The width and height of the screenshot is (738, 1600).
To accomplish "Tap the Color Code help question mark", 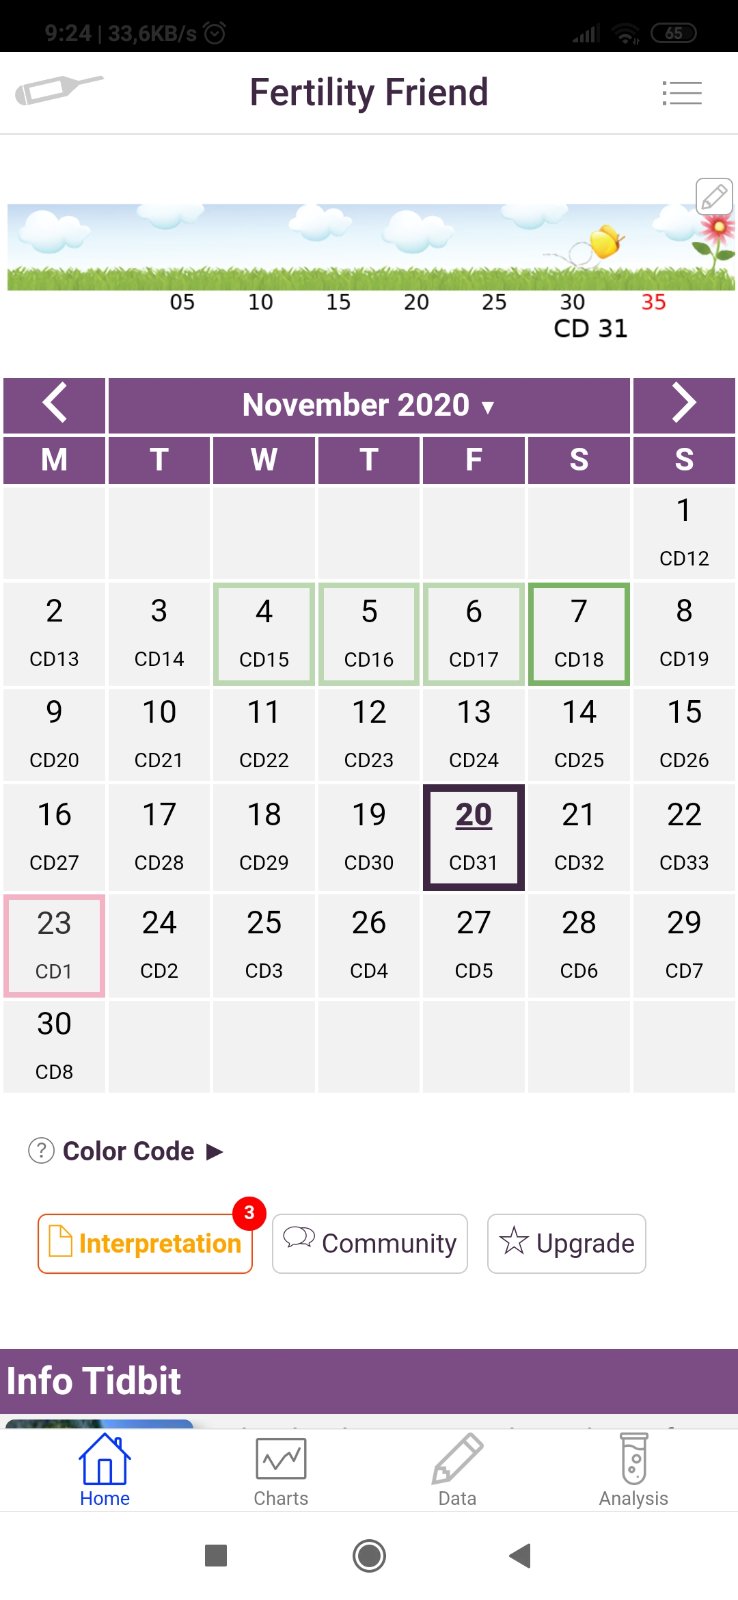I will 41,1151.
